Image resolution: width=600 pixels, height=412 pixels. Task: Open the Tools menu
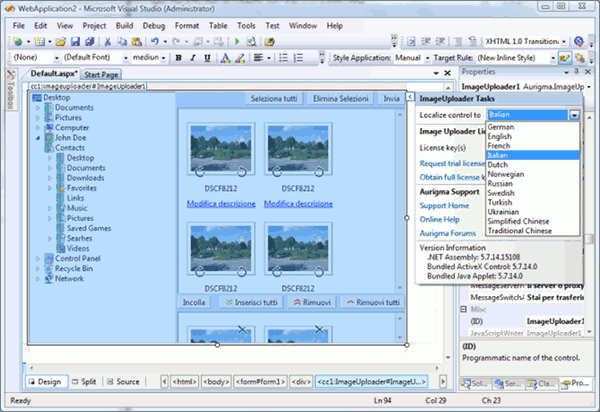(246, 26)
